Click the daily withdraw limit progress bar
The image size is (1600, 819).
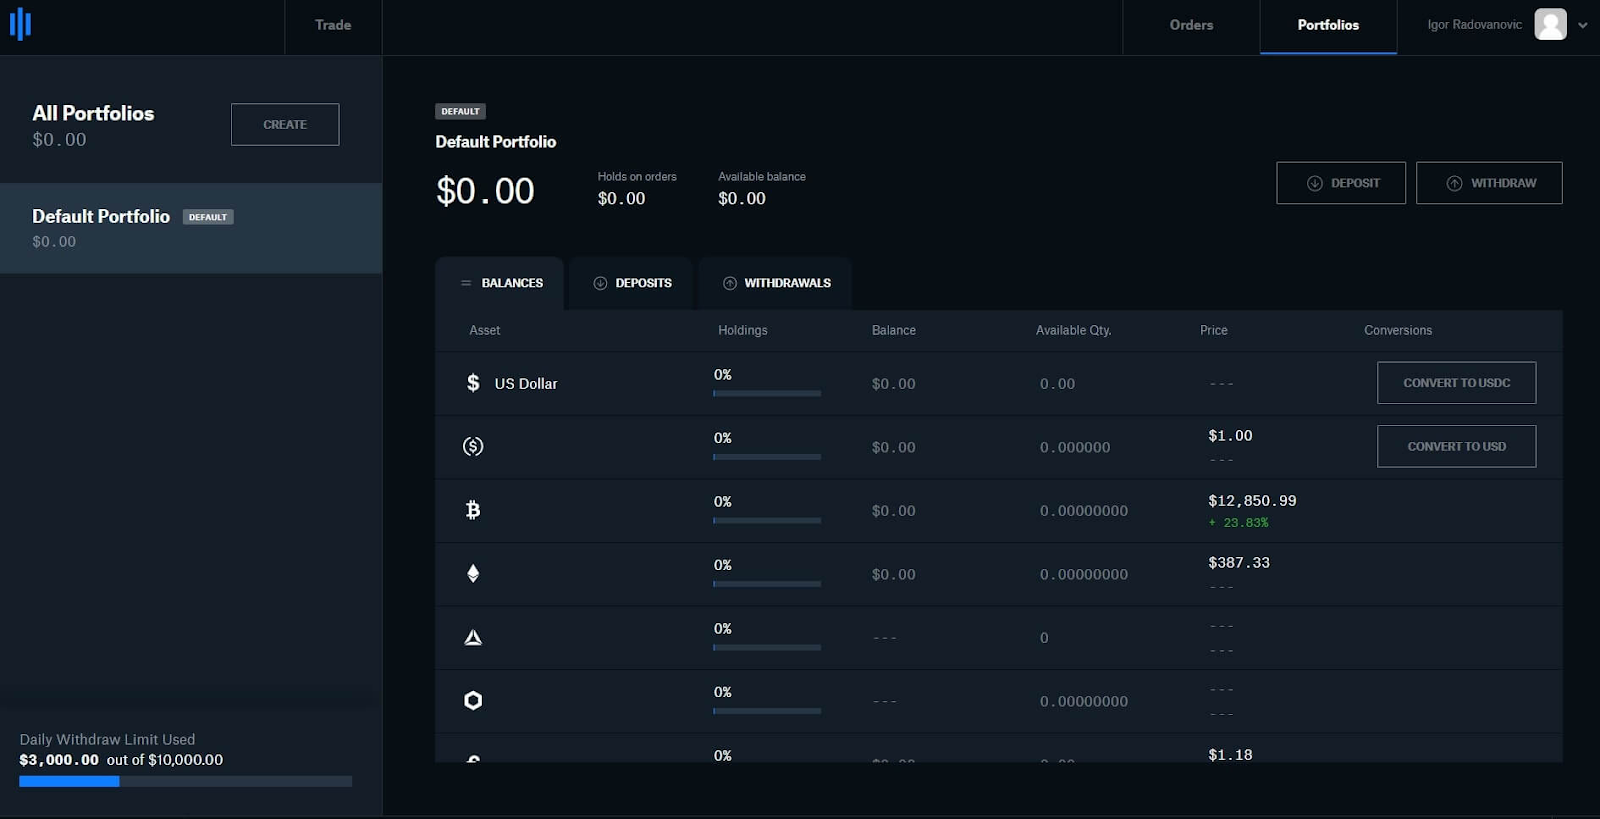pos(185,781)
